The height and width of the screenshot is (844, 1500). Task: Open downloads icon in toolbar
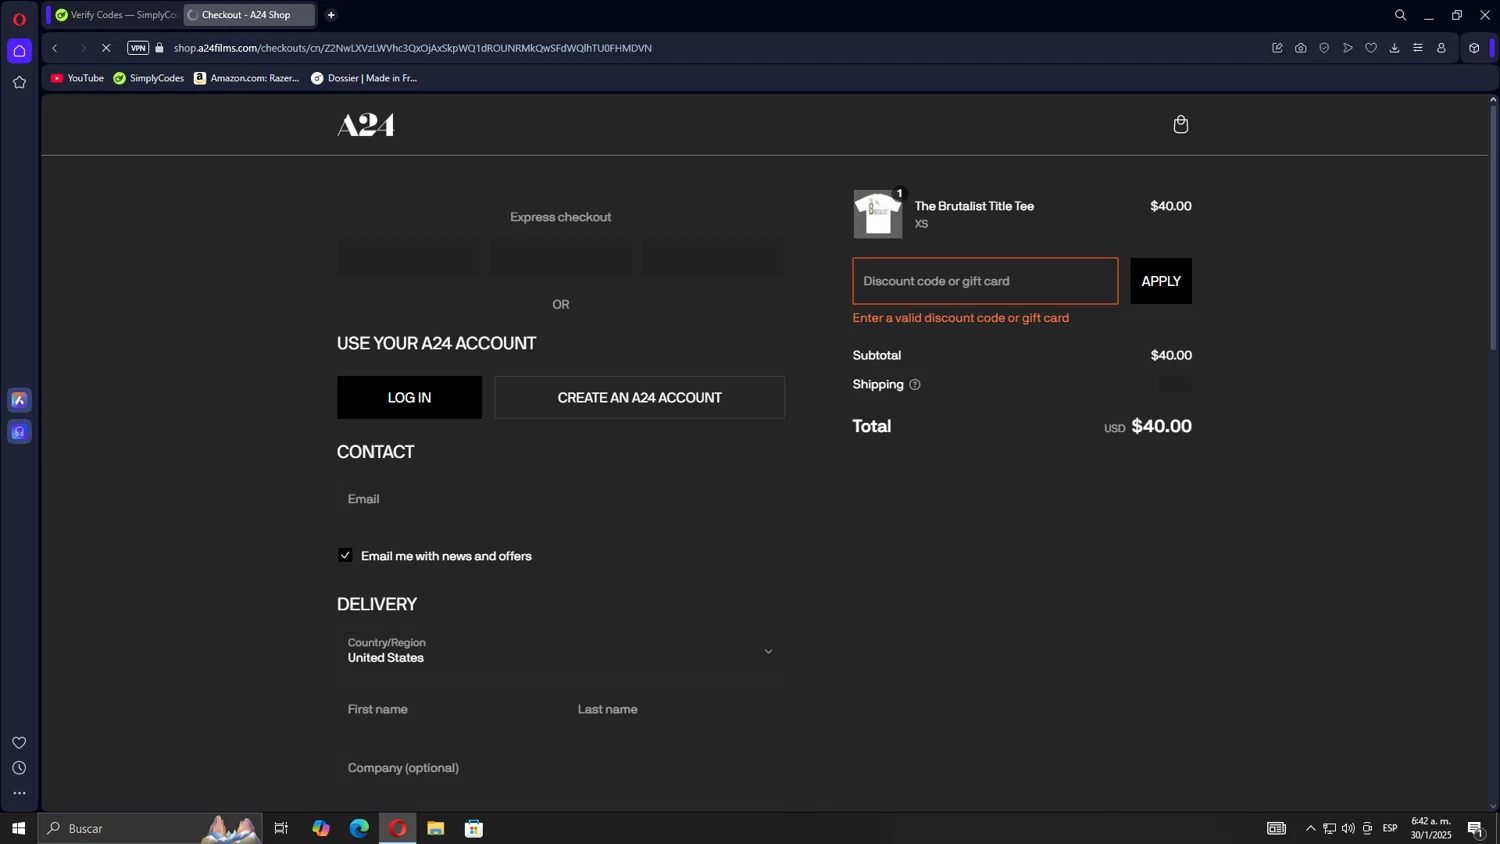[1395, 48]
